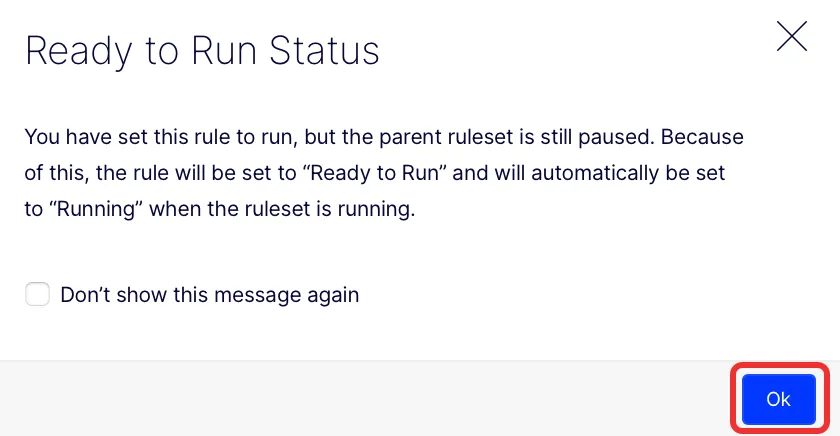Enable the Don't show this message again checkbox
840x436 pixels.
[38, 294]
